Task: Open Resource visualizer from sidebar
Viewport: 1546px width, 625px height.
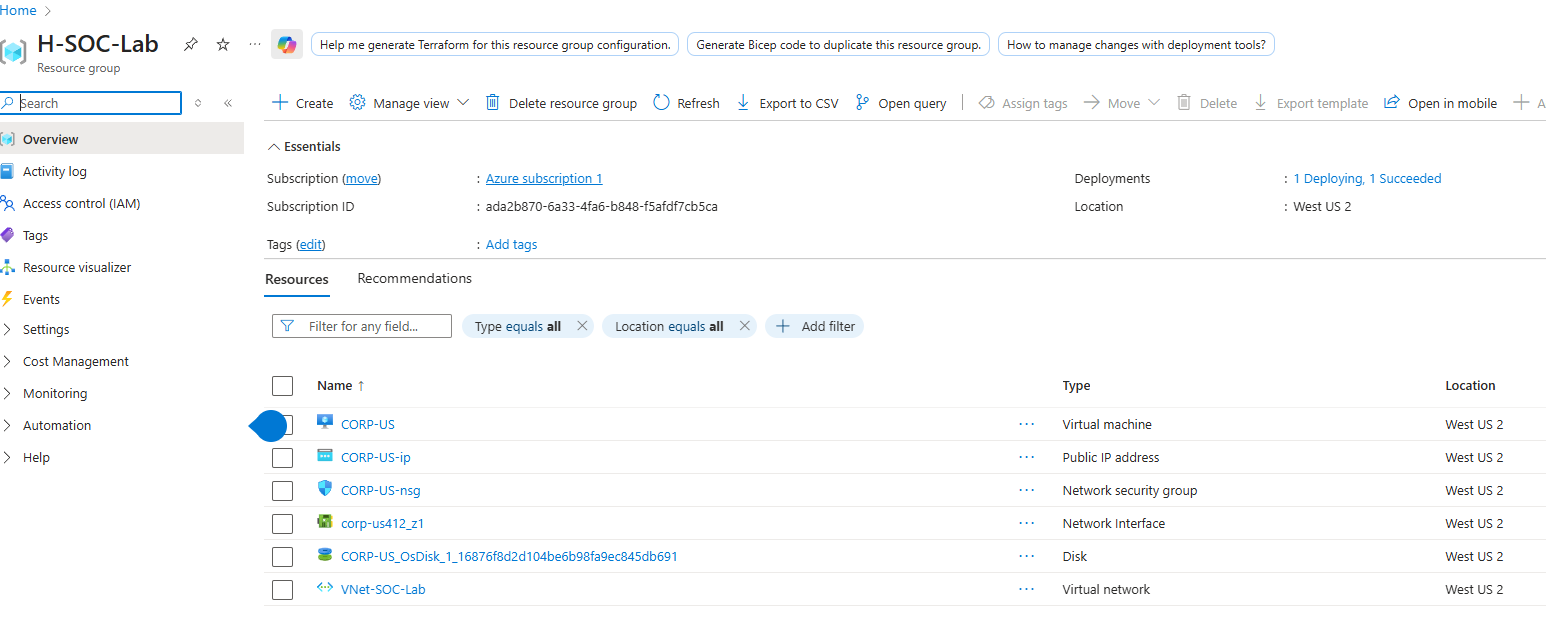Action: pyautogui.click(x=76, y=267)
